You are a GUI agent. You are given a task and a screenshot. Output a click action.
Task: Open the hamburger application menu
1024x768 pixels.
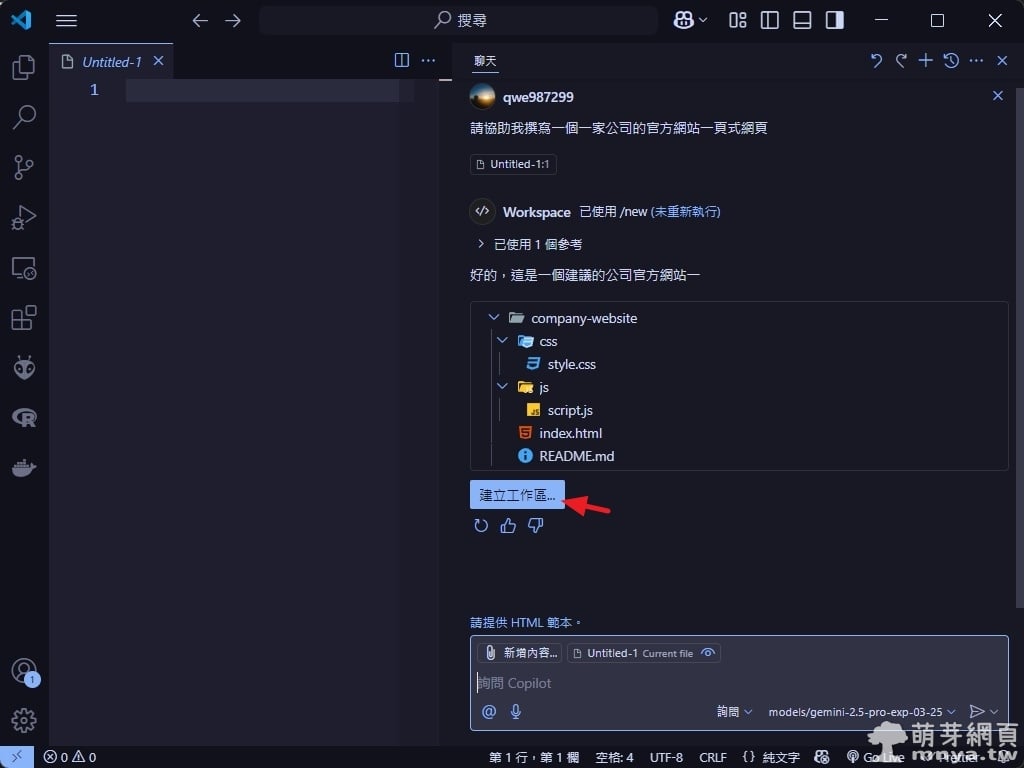click(x=66, y=20)
